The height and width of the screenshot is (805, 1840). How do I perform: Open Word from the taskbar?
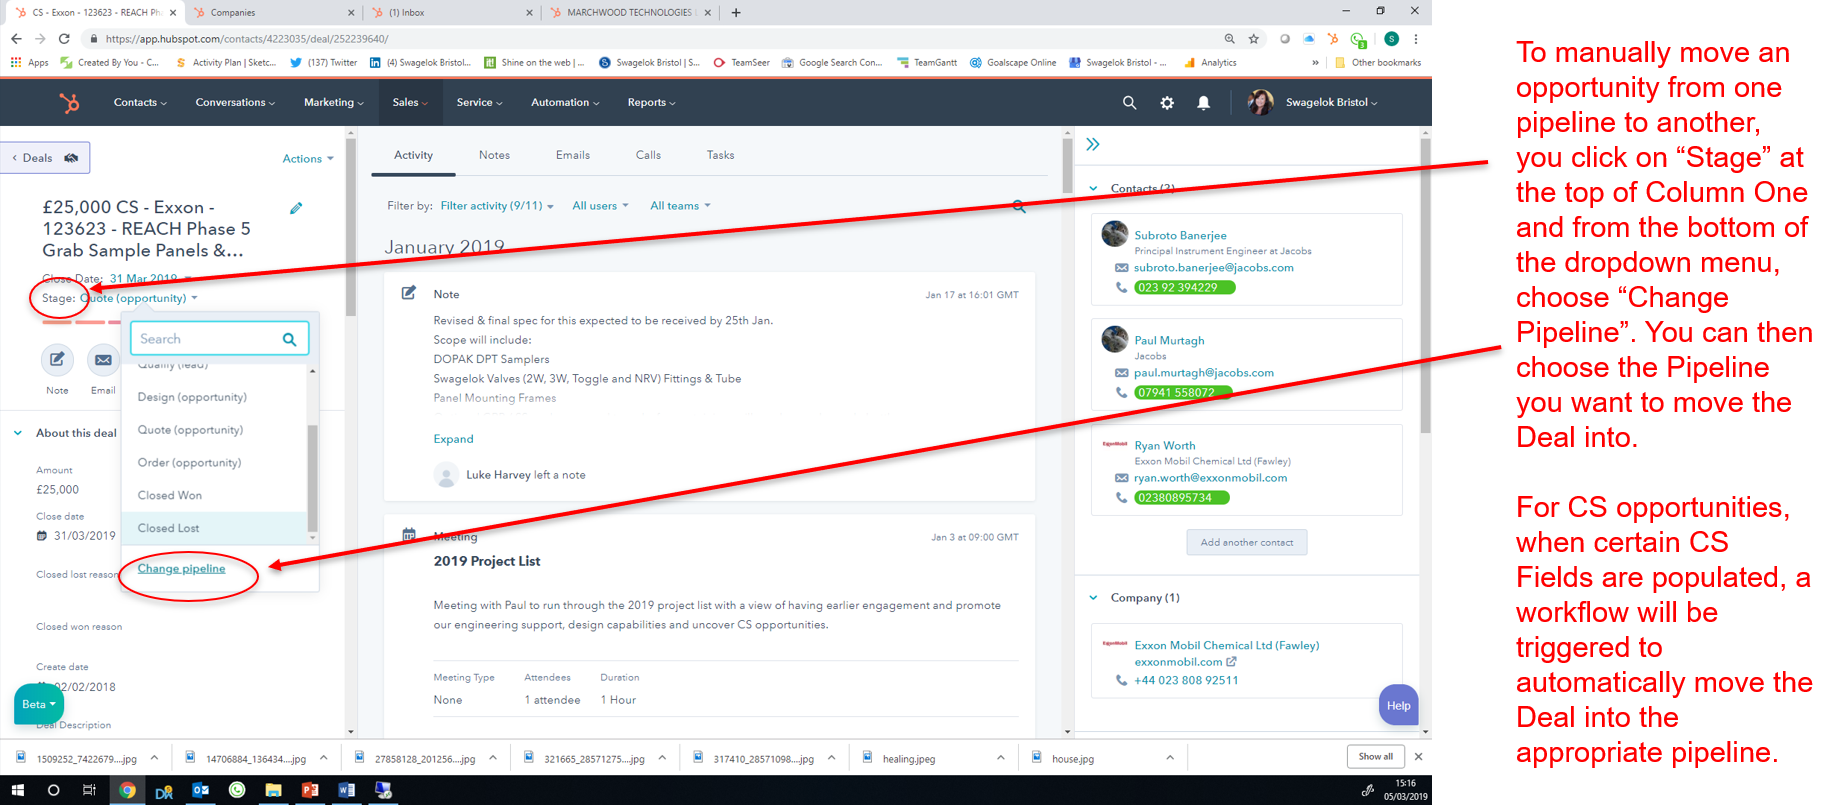(346, 790)
